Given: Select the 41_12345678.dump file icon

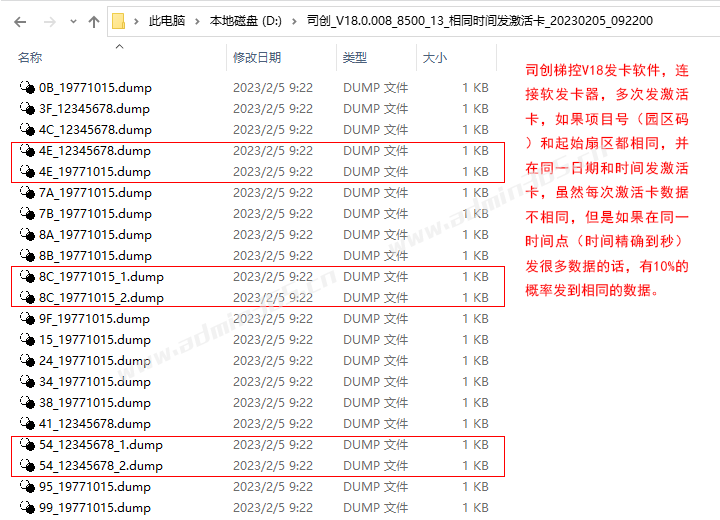Looking at the screenshot, I should tap(28, 424).
